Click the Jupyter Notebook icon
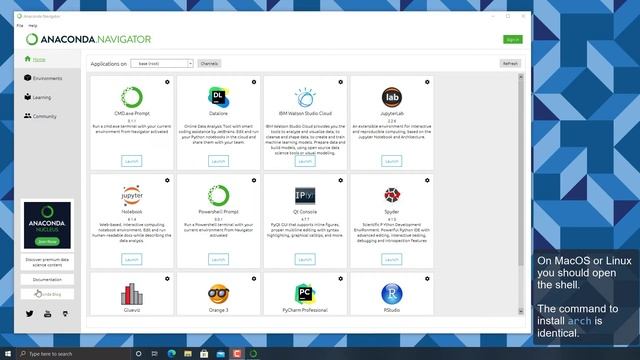The image size is (640, 360). click(132, 196)
